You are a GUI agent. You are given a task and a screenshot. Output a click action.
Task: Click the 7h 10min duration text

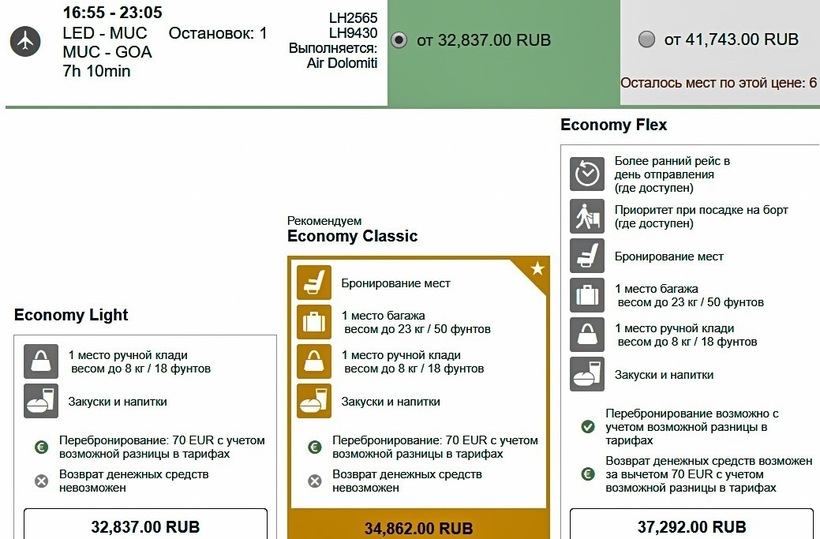coord(96,71)
